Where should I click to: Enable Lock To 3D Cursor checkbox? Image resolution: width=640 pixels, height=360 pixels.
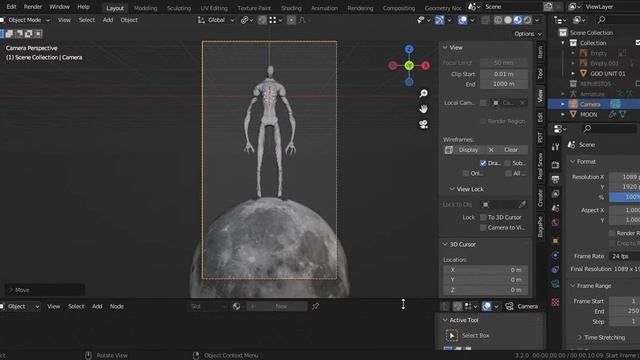tap(483, 217)
